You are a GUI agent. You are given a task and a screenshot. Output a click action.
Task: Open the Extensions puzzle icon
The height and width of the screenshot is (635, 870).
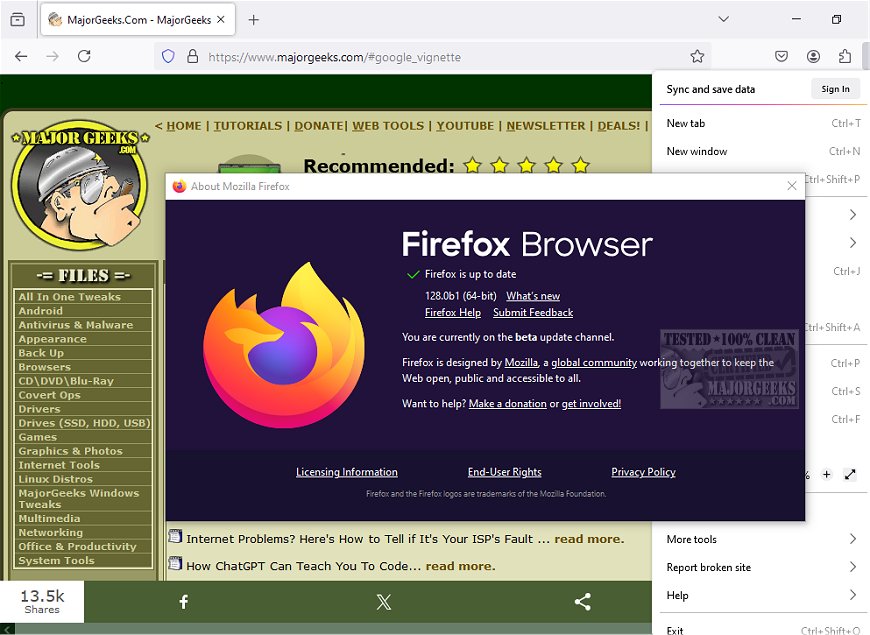(845, 56)
